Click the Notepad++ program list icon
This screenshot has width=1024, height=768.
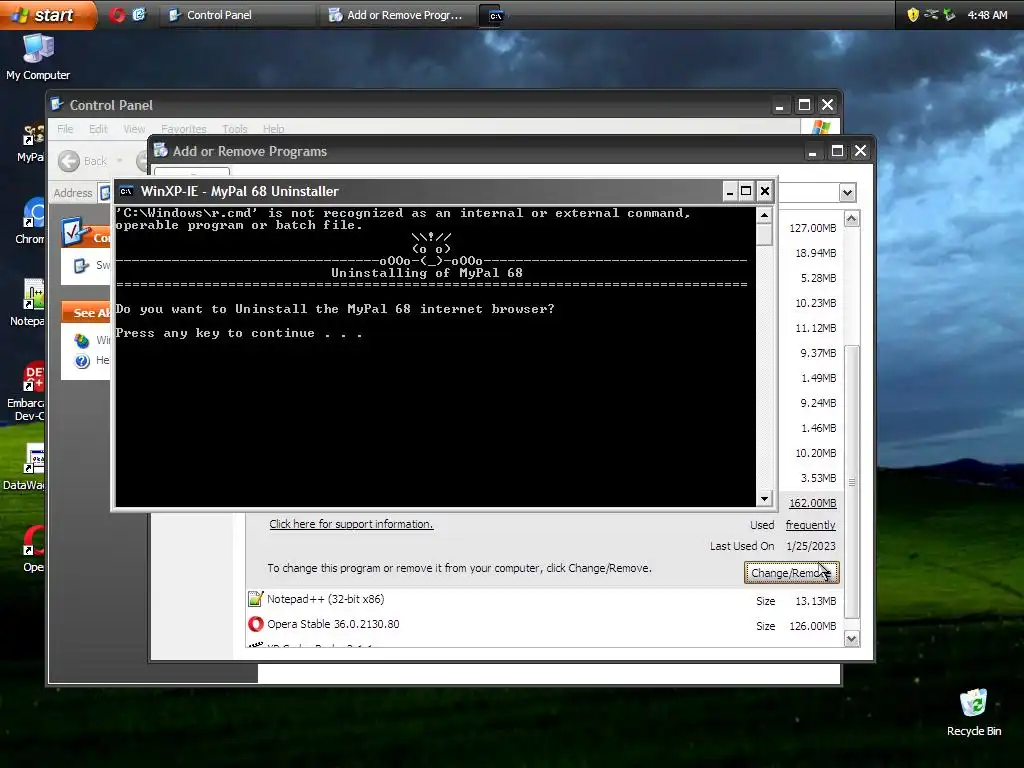[255, 599]
